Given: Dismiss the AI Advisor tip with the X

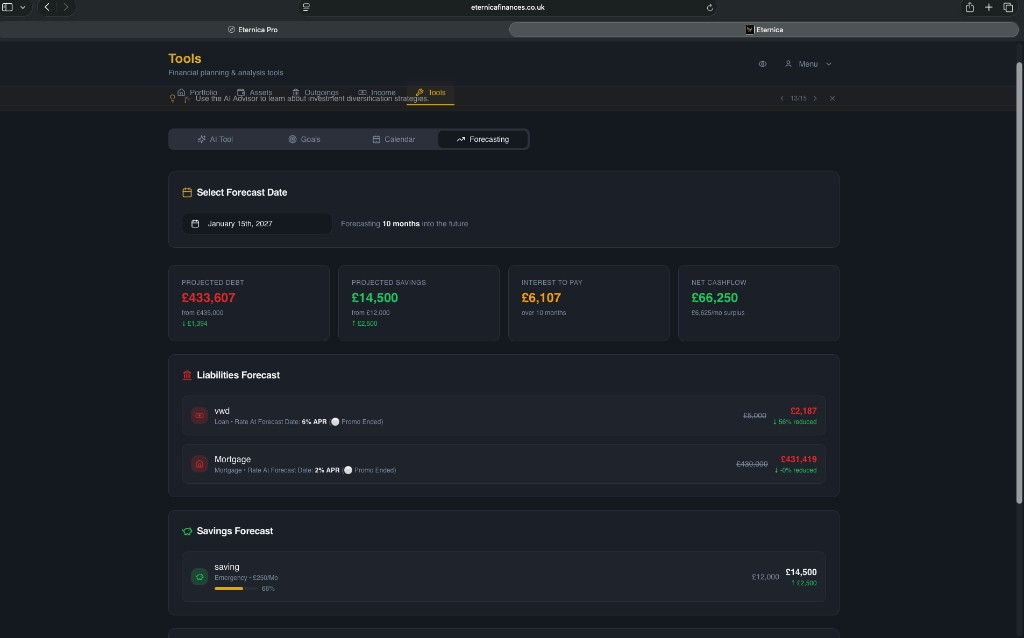Looking at the screenshot, I should point(832,97).
